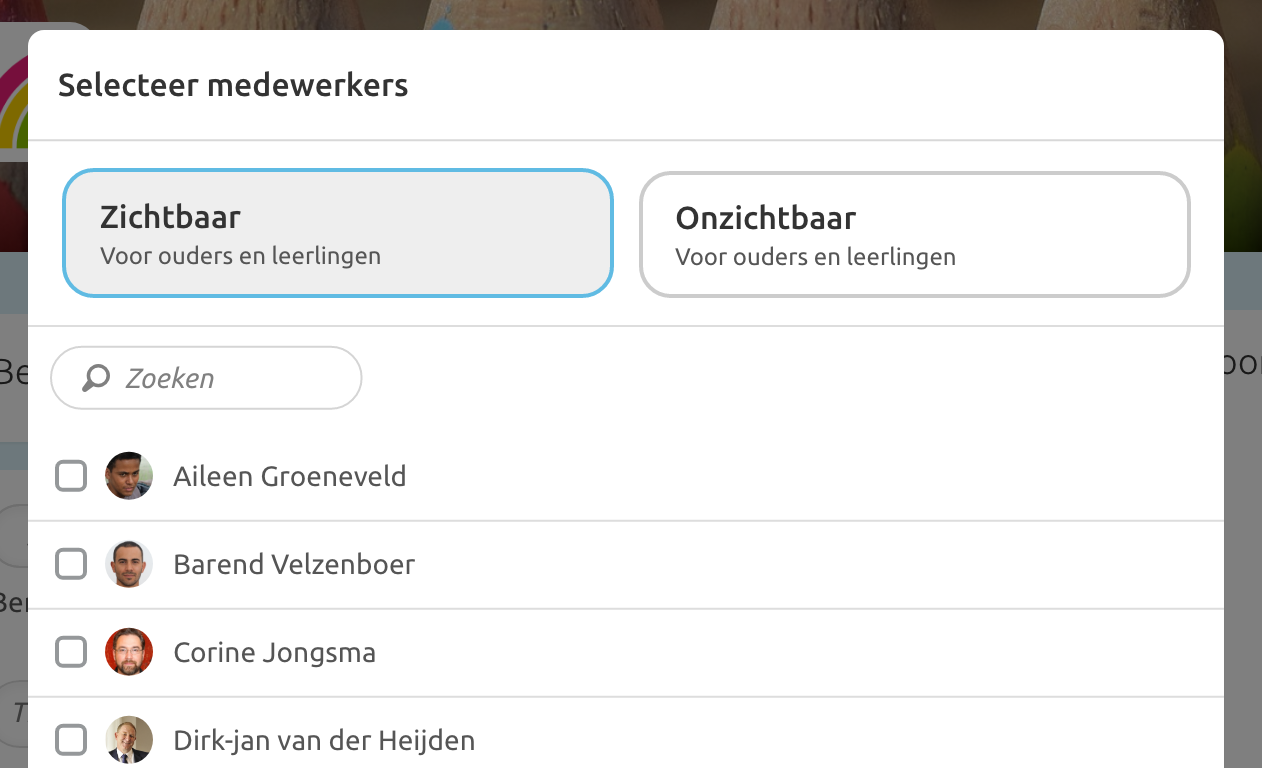Image resolution: width=1262 pixels, height=768 pixels.
Task: Tick the checkbox for Aileen Groeneveld
Action: tap(71, 476)
